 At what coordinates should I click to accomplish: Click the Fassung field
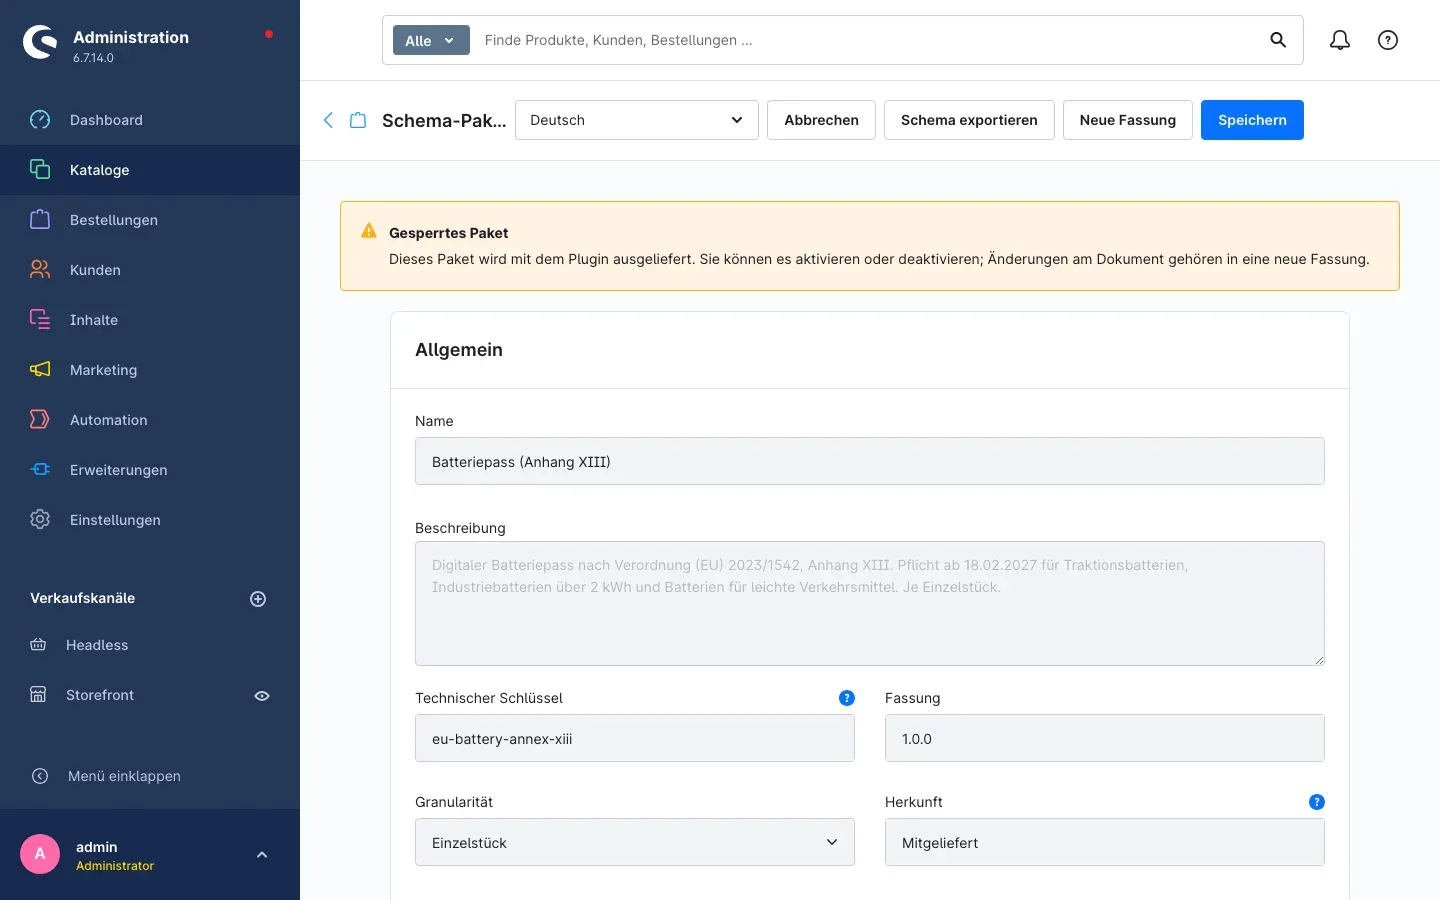[1105, 738]
